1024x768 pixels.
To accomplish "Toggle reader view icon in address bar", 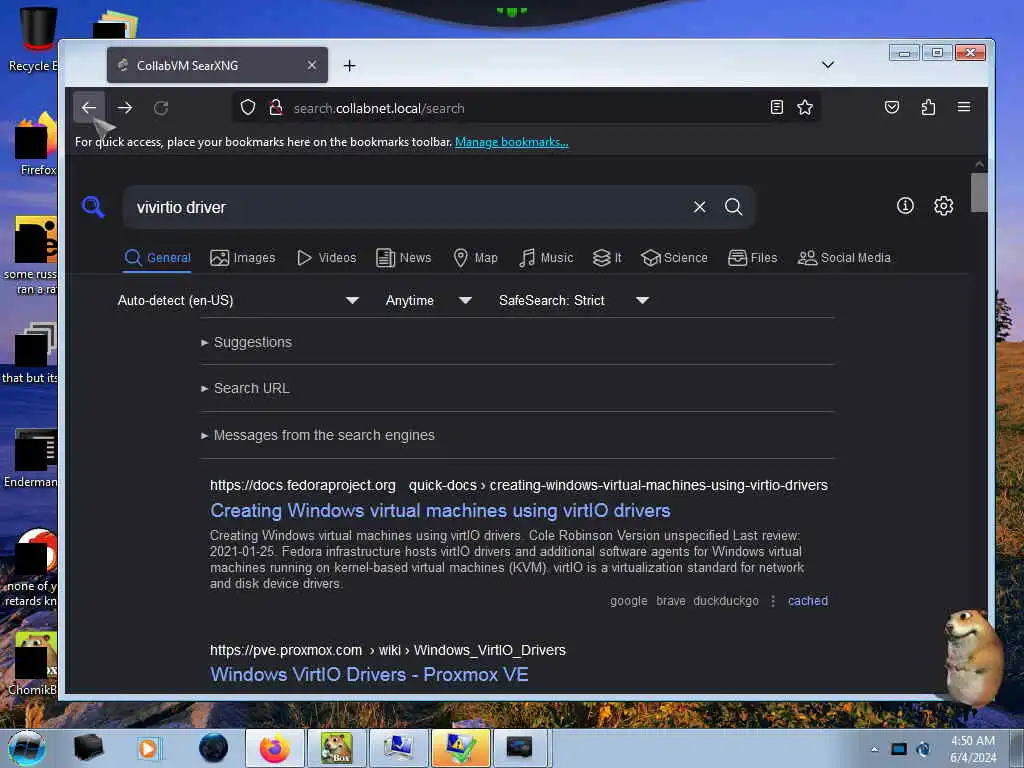I will 776,108.
